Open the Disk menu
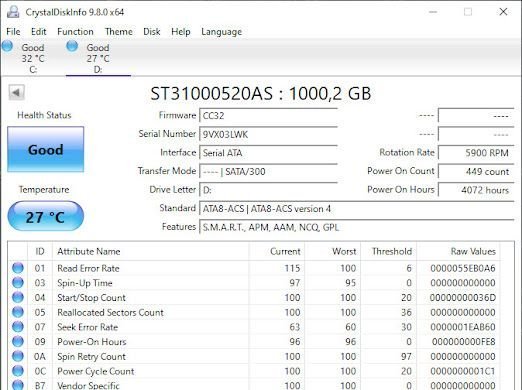The width and height of the screenshot is (522, 390). click(x=152, y=32)
